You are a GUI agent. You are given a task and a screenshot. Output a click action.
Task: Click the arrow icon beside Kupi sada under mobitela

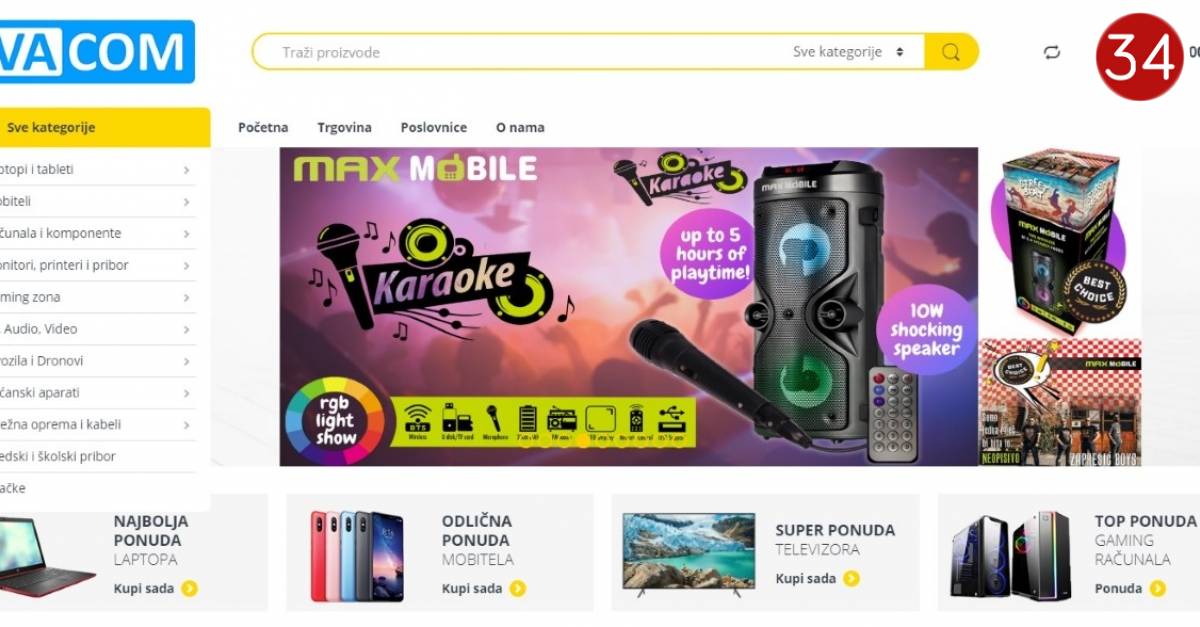coord(517,588)
